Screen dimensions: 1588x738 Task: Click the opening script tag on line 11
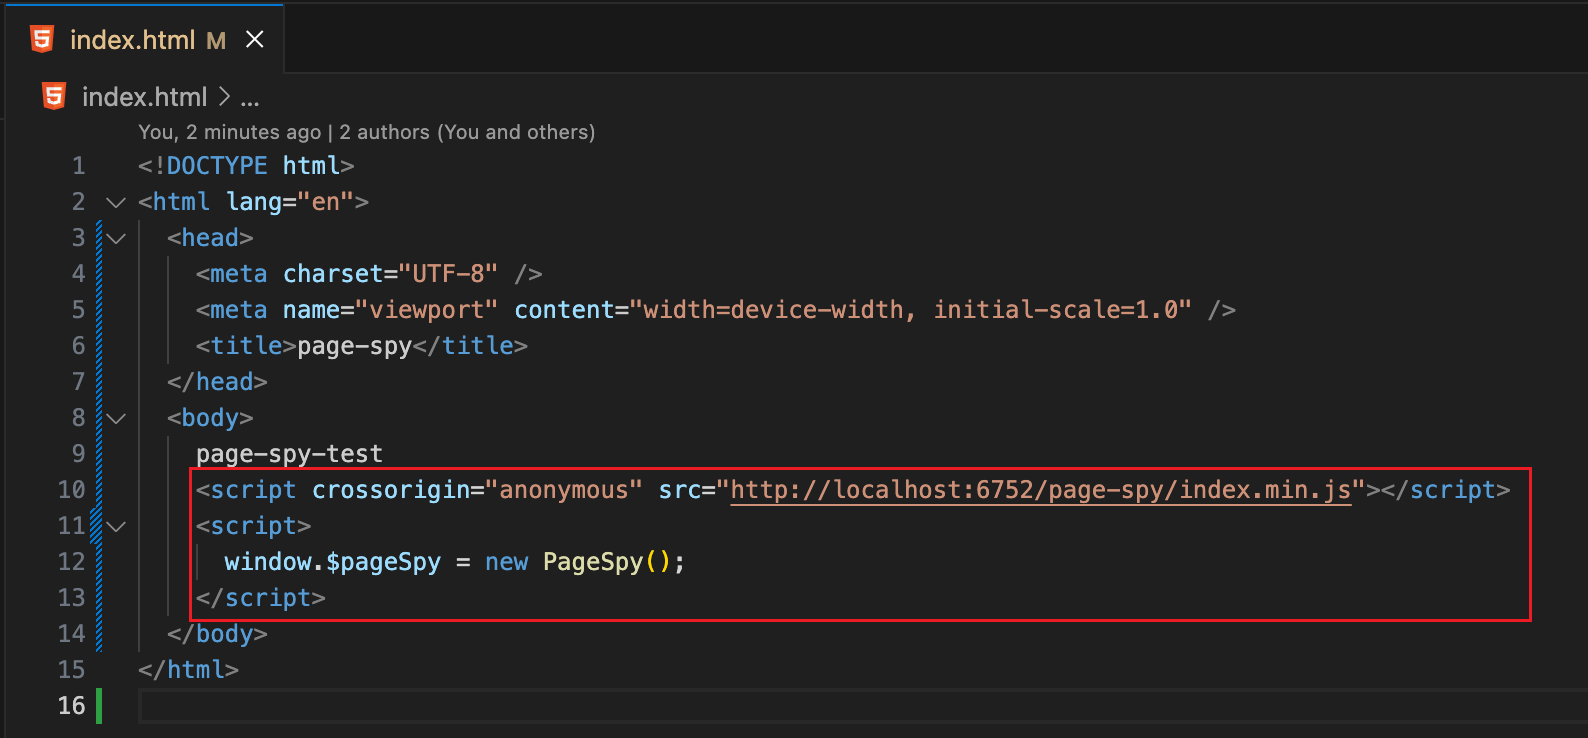pyautogui.click(x=254, y=526)
